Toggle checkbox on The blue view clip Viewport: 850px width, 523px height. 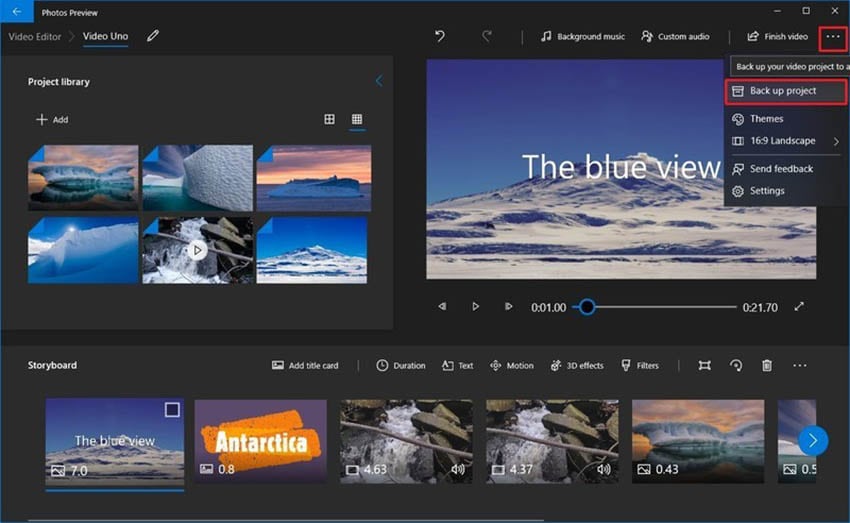click(172, 410)
